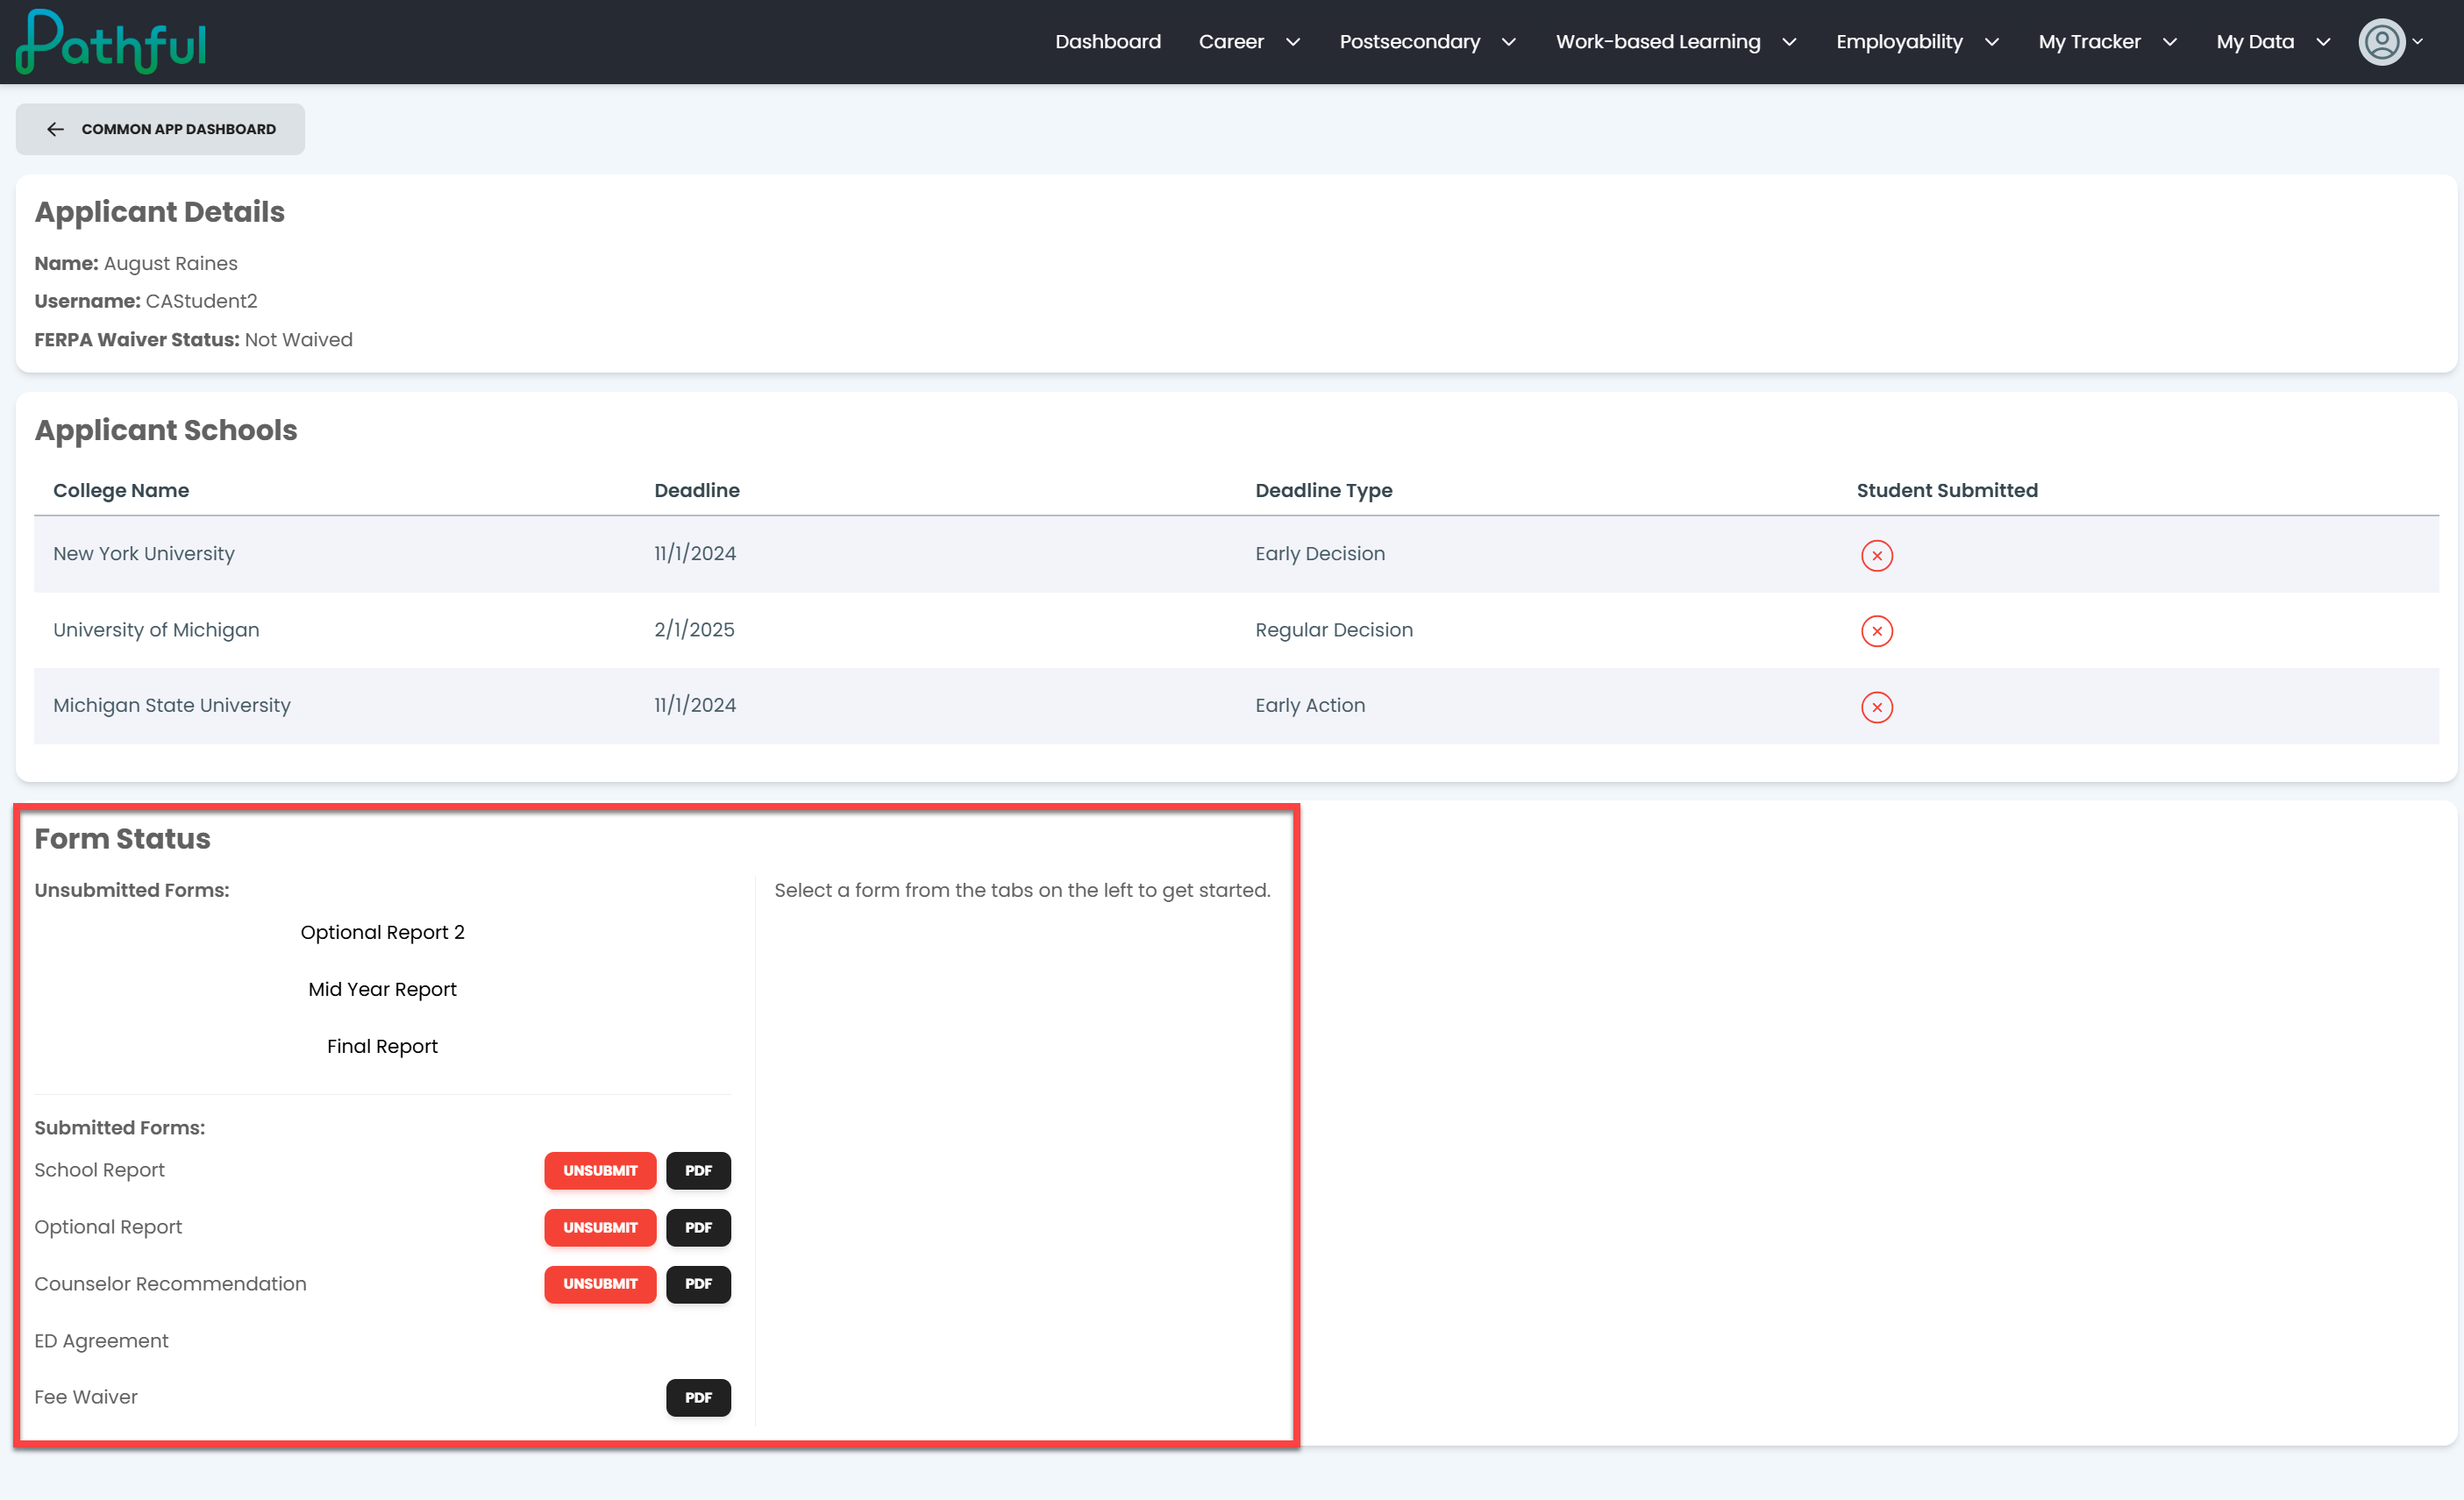Image resolution: width=2464 pixels, height=1500 pixels.
Task: Click the Deadline column header
Action: pyautogui.click(x=697, y=490)
